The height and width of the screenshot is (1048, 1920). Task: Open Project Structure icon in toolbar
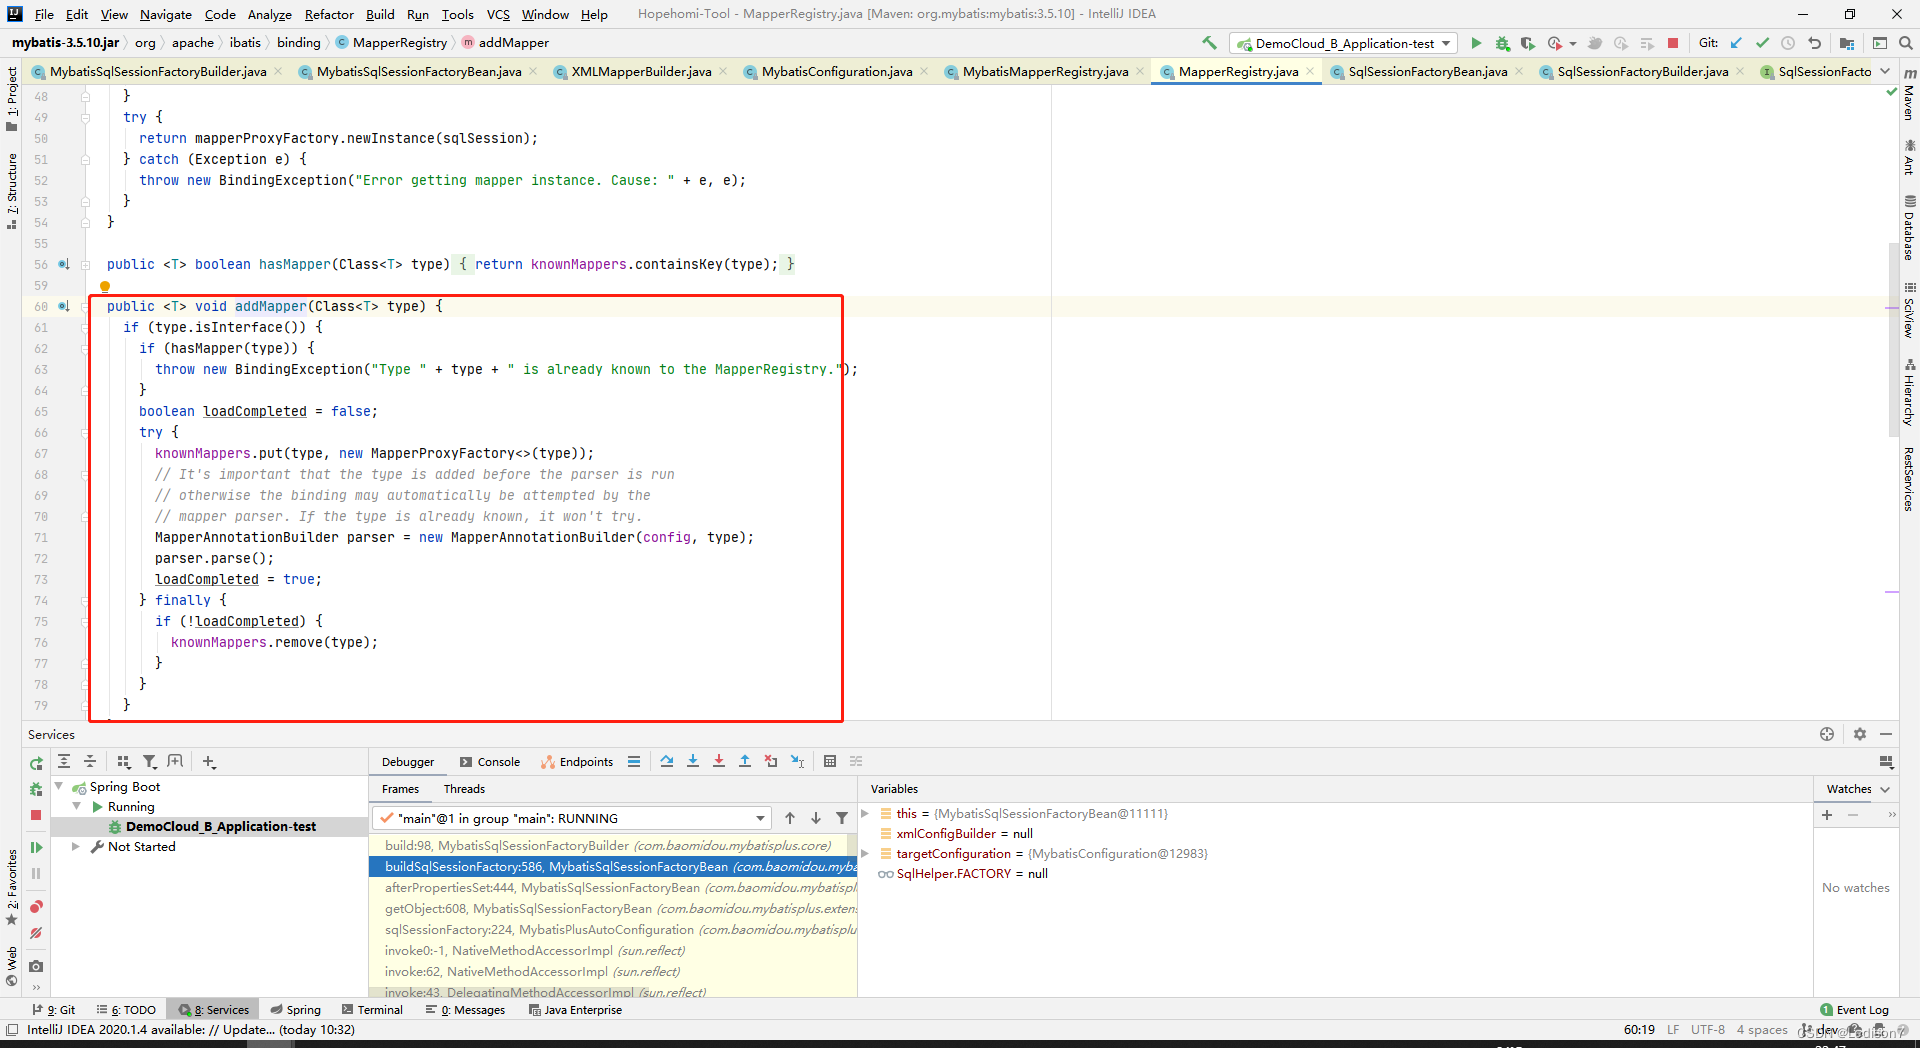click(x=1847, y=43)
